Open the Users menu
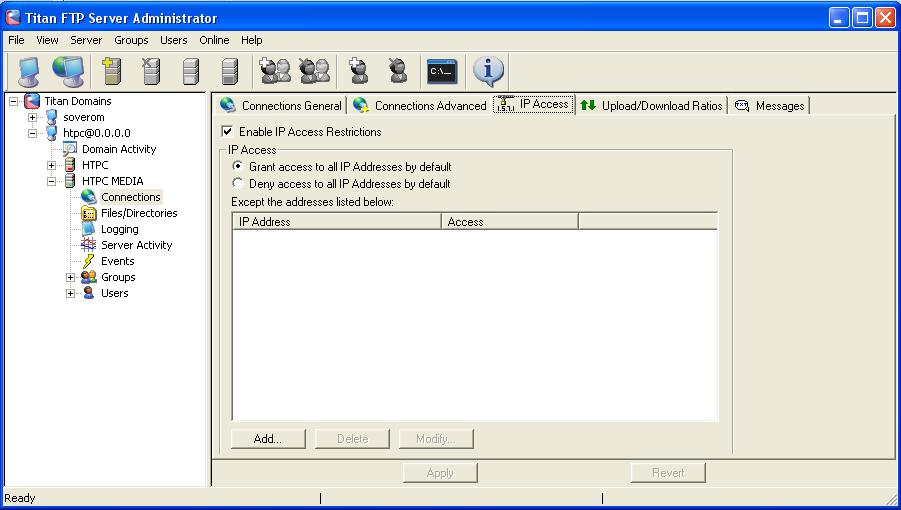The image size is (901, 510). pyautogui.click(x=174, y=40)
